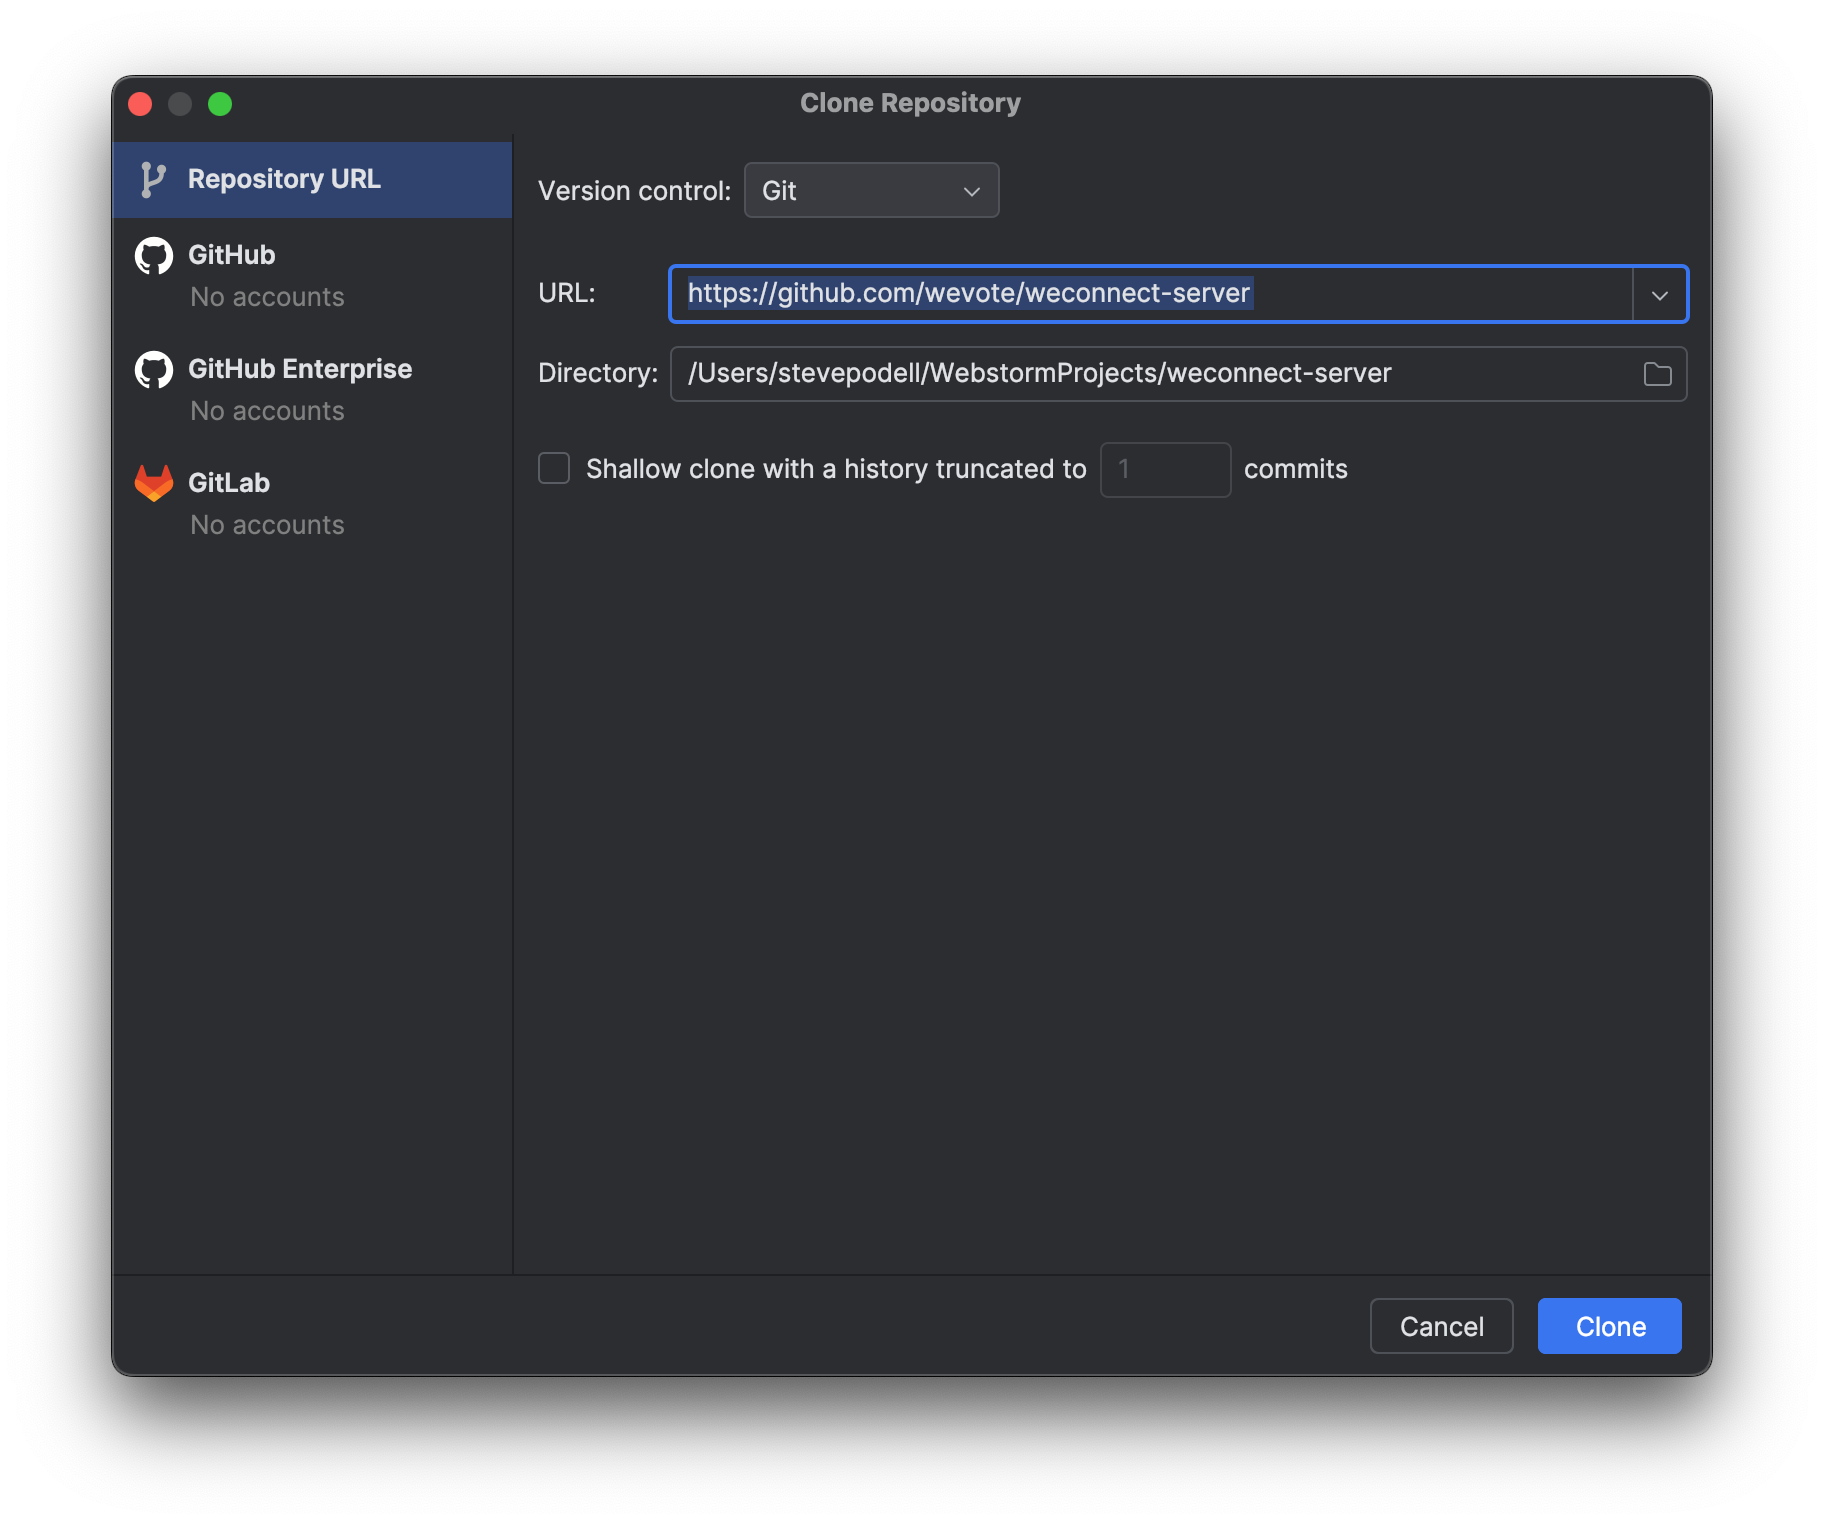The width and height of the screenshot is (1824, 1524).
Task: Click the green zoom window button
Action: click(220, 104)
